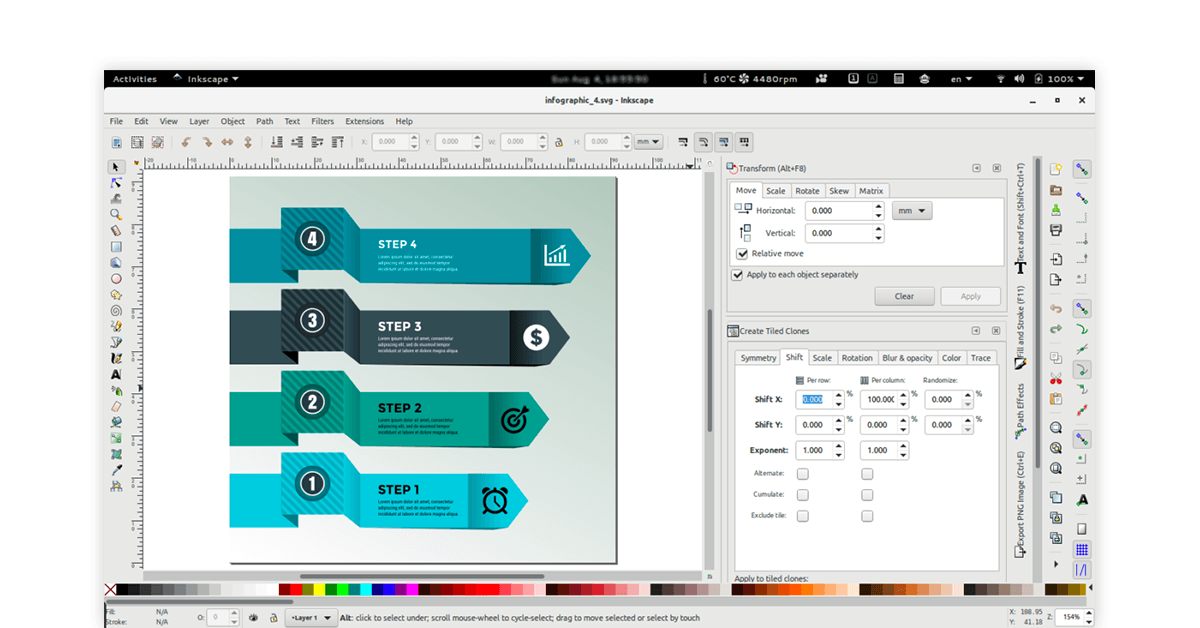This screenshot has height=628, width=1200.
Task: Click Flip vertically icon
Action: click(249, 142)
